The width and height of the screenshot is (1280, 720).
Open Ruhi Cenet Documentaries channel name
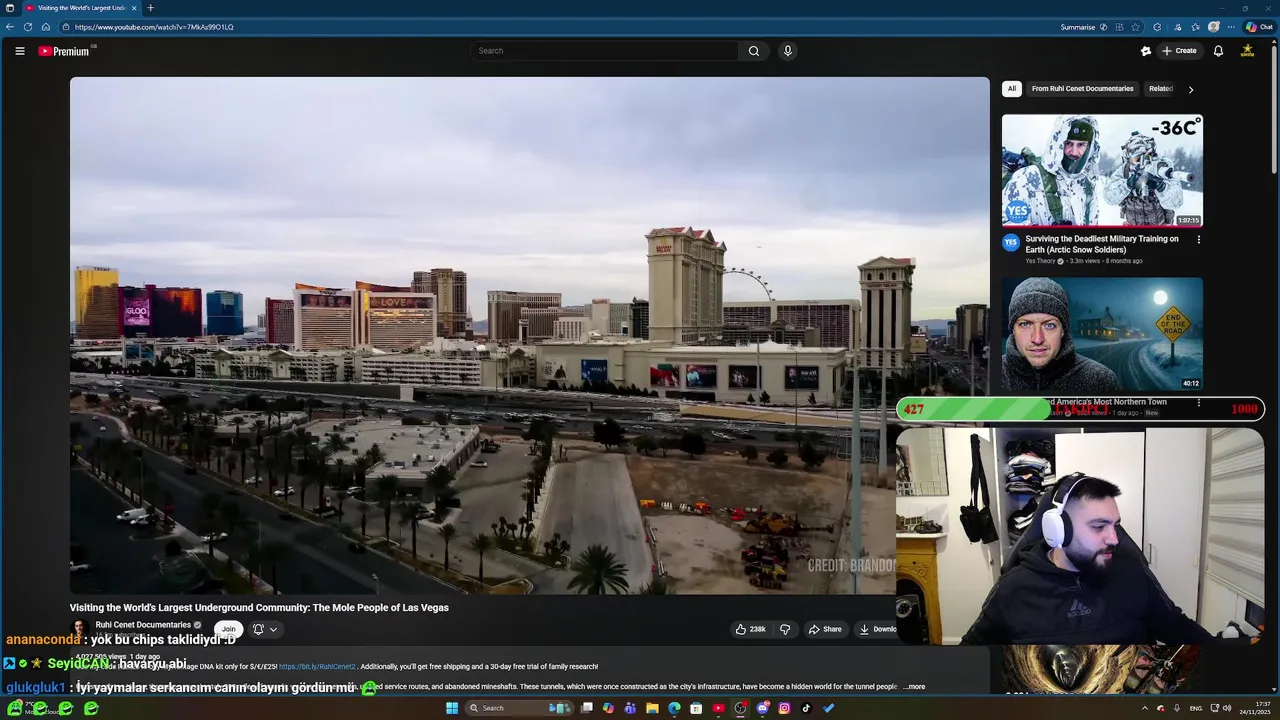[x=143, y=625]
